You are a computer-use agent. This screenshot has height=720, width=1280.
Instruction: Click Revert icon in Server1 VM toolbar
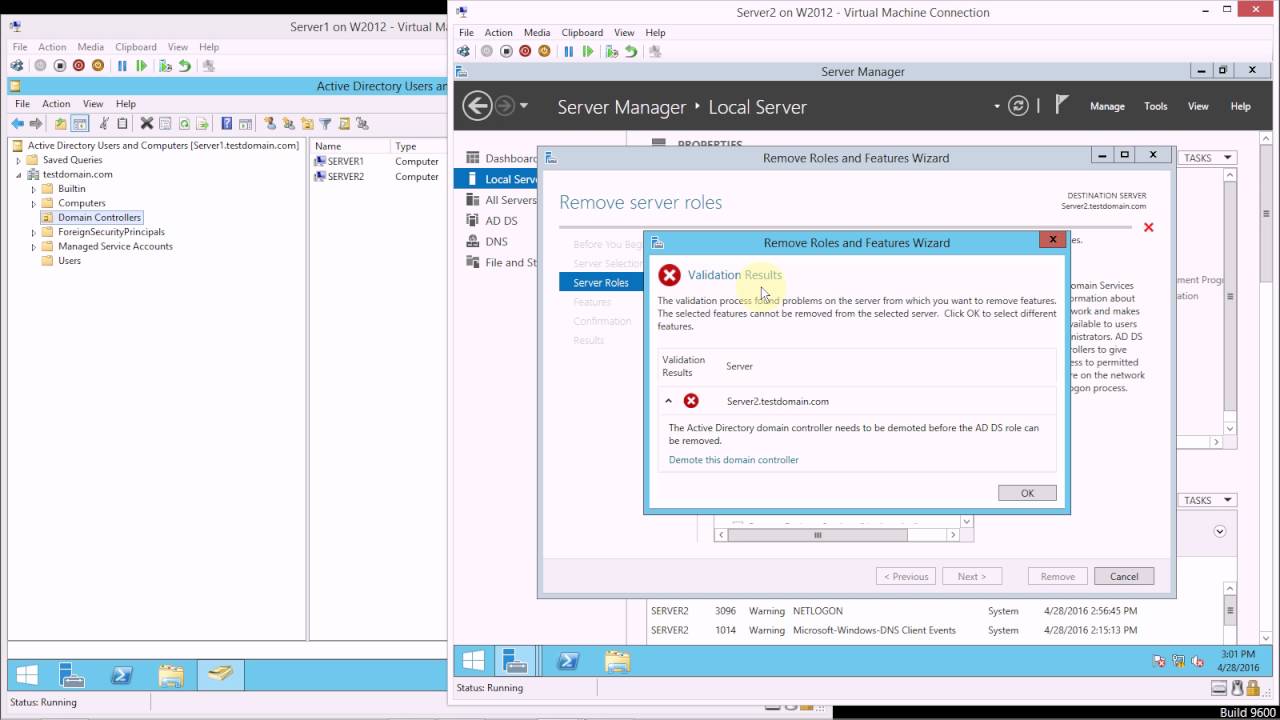tap(185, 65)
